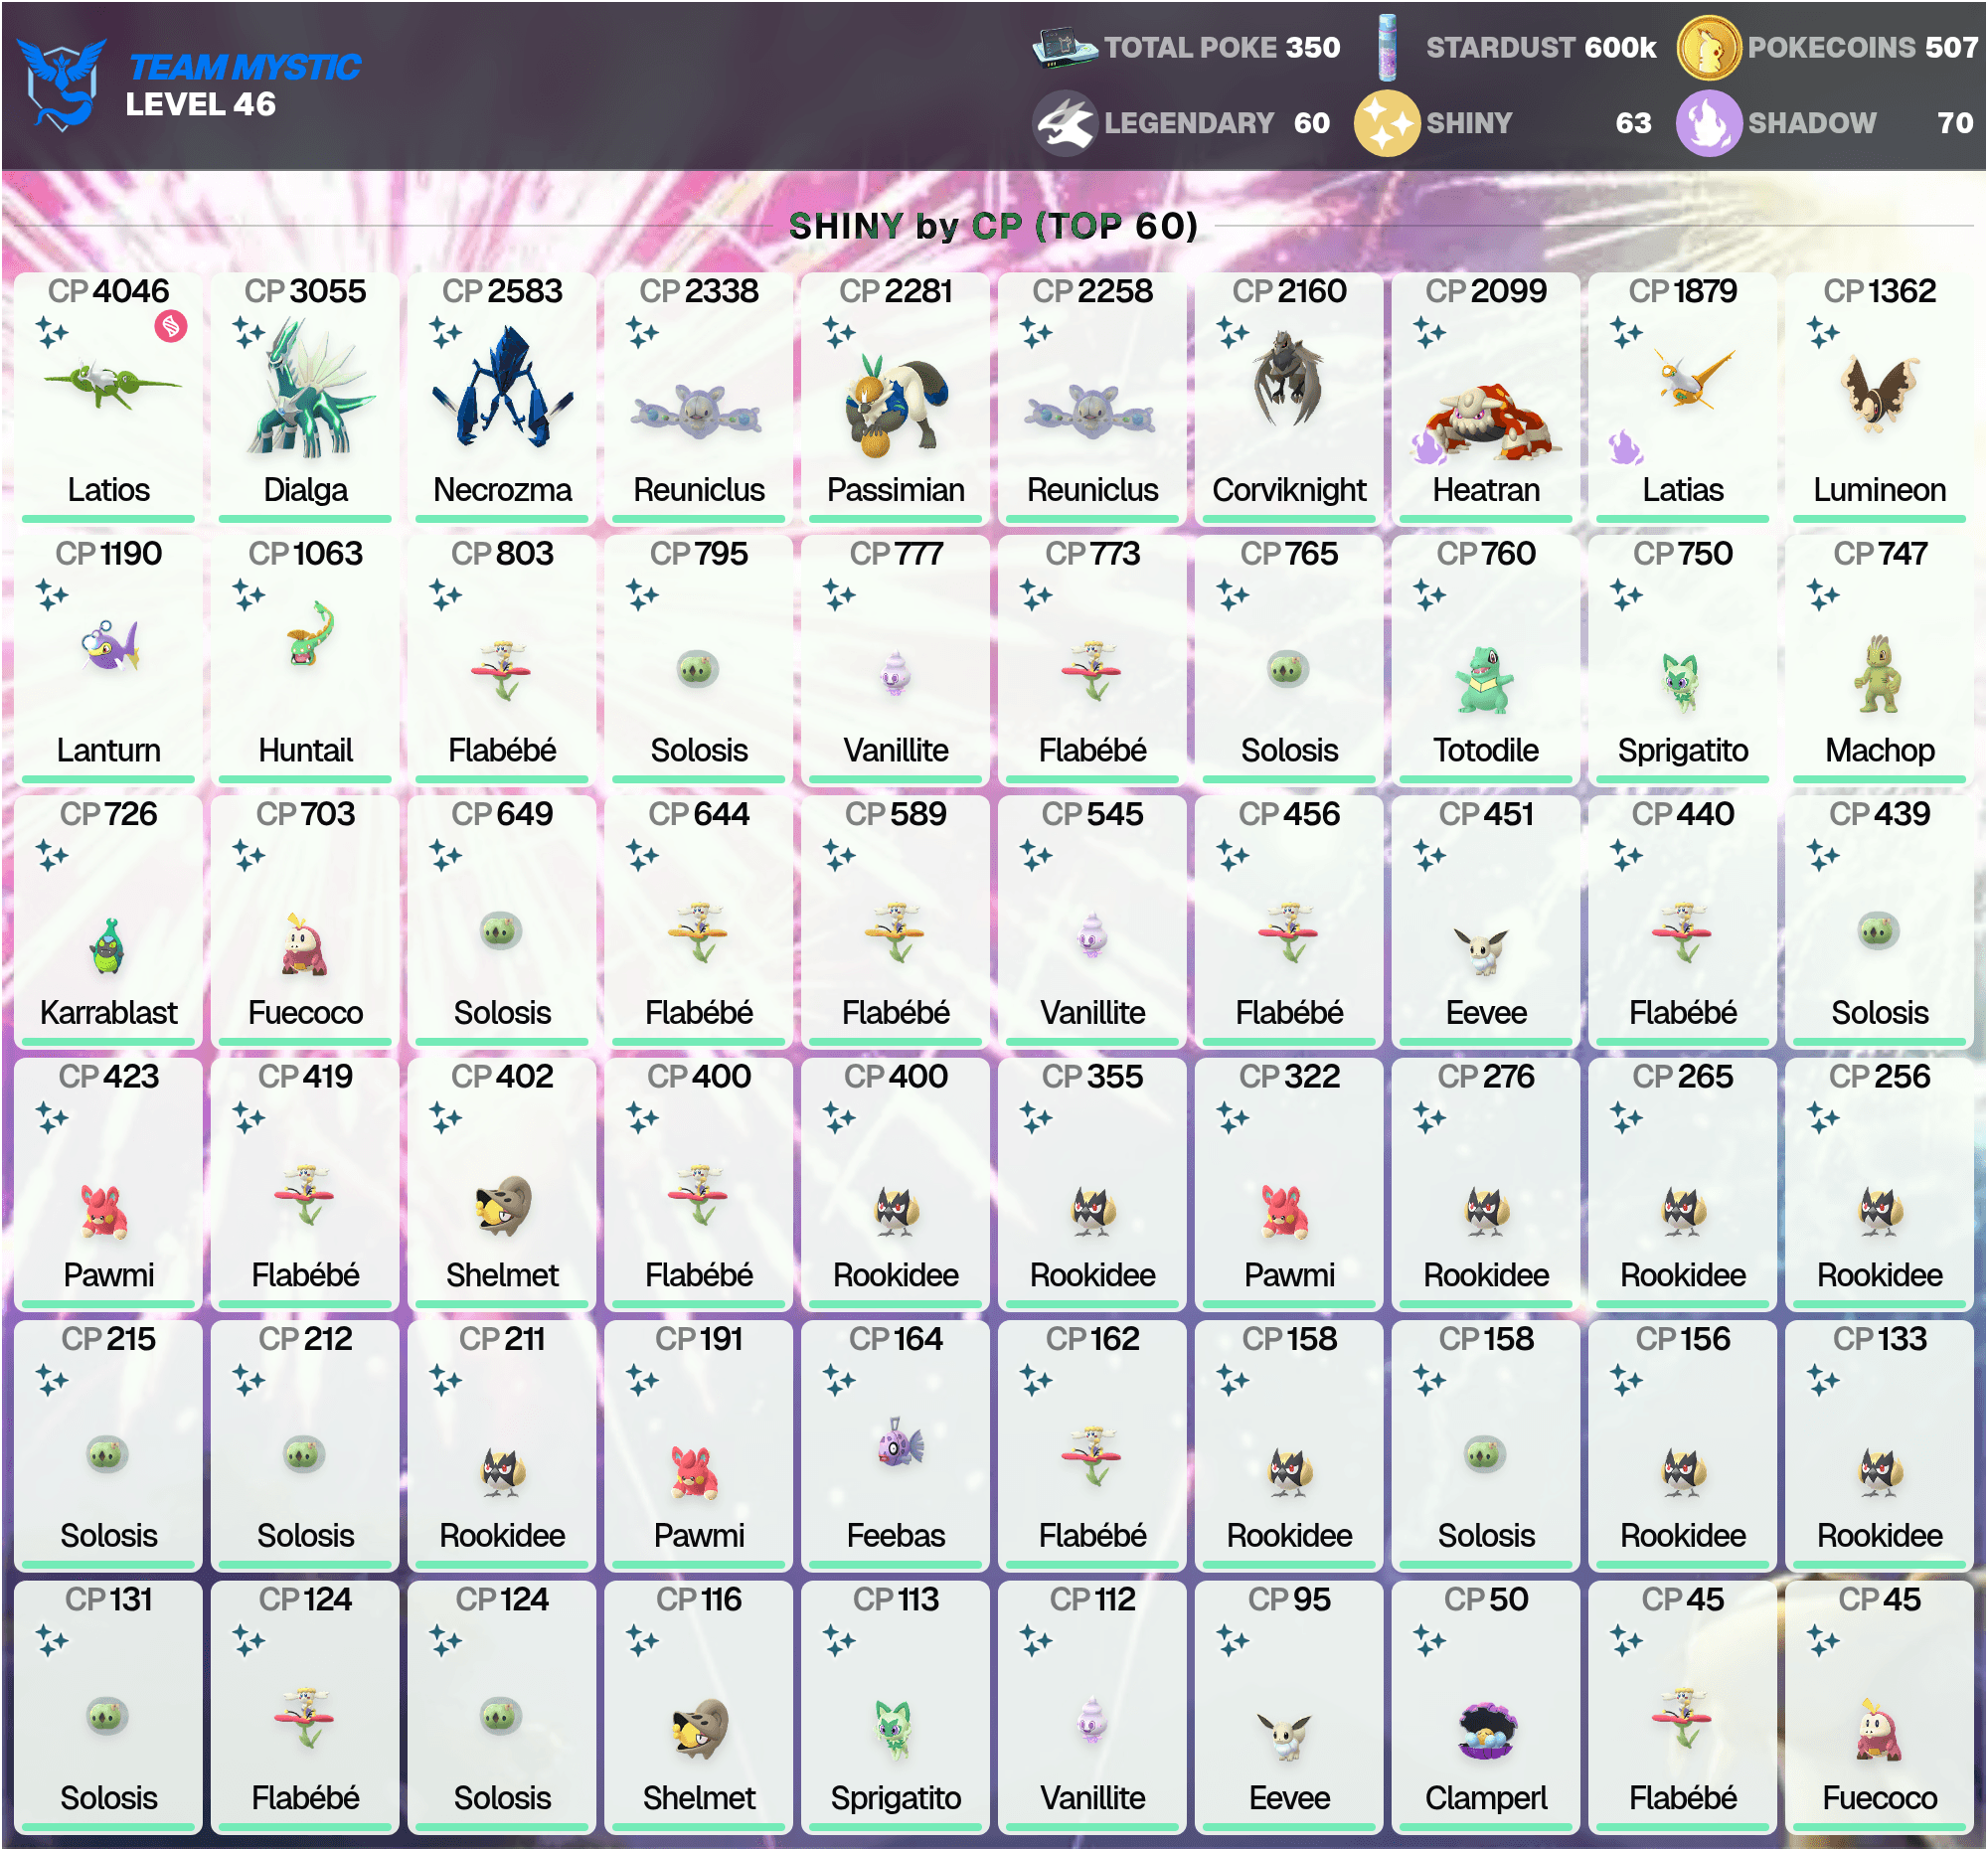Image resolution: width=1988 pixels, height=1849 pixels.
Task: Click the "CP 191" label
Action: tap(699, 1338)
